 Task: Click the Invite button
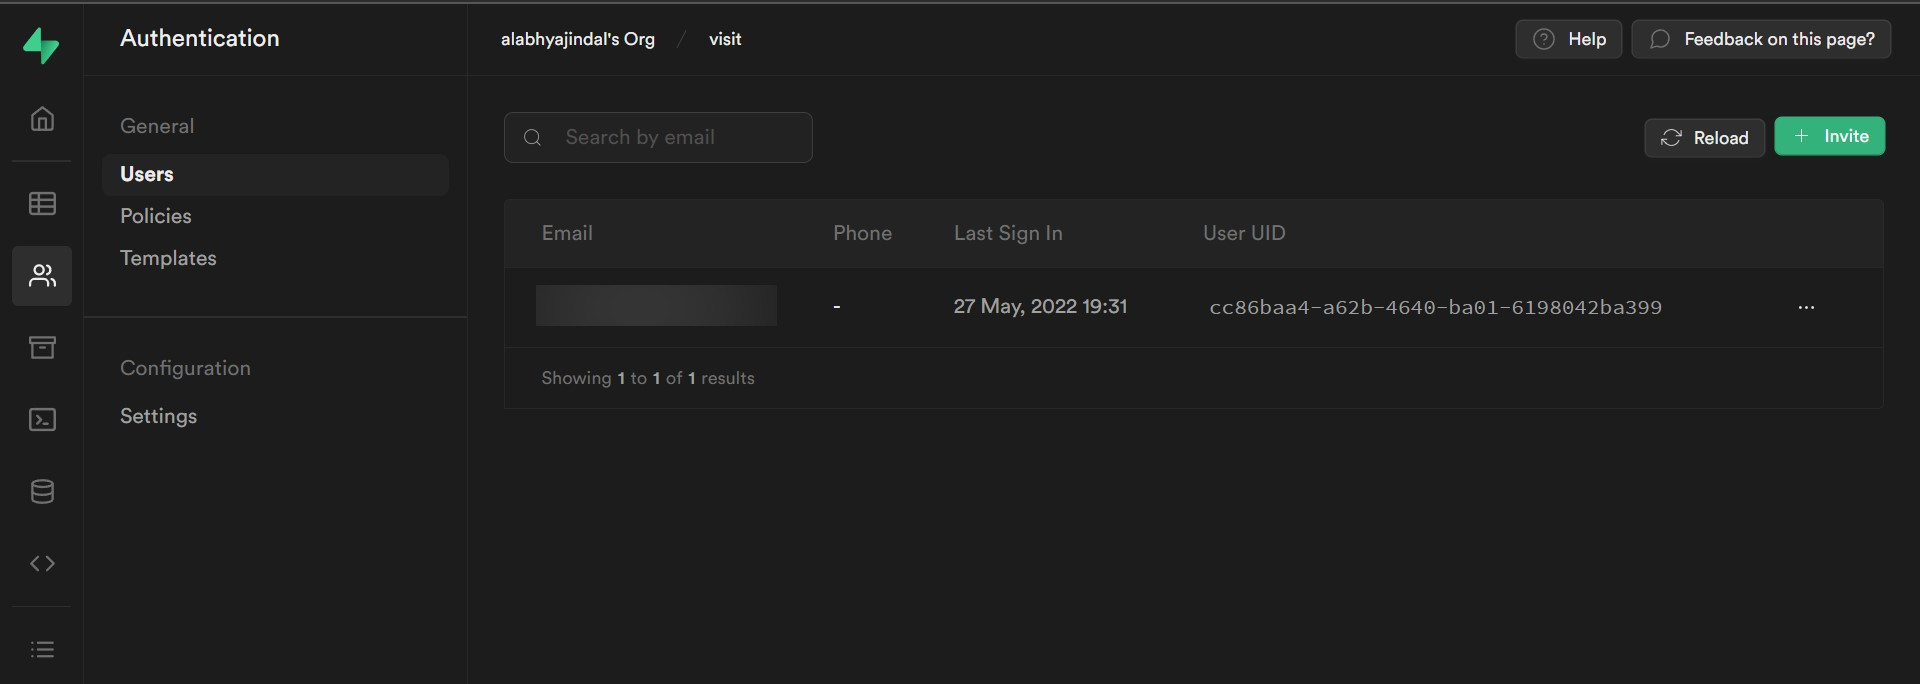[x=1831, y=135]
